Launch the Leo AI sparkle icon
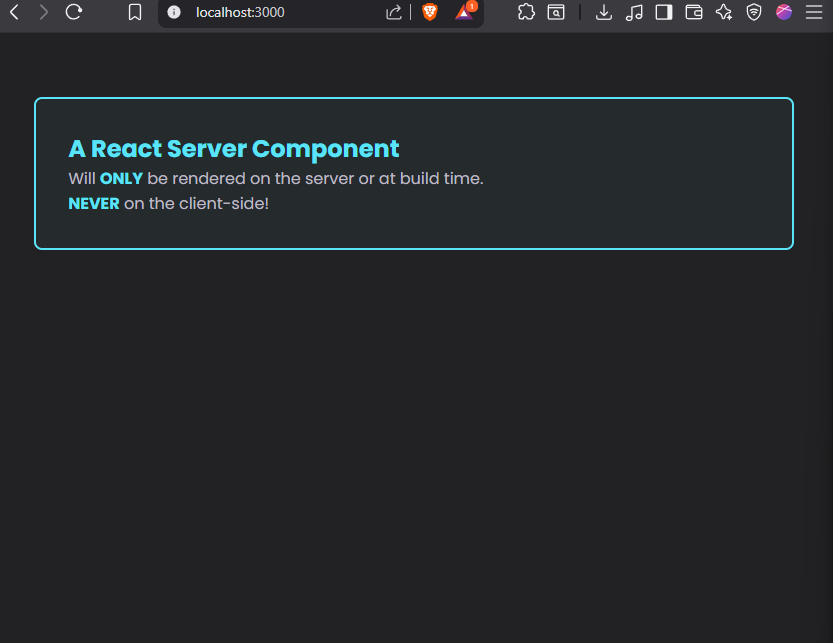833x643 pixels. pyautogui.click(x=724, y=12)
